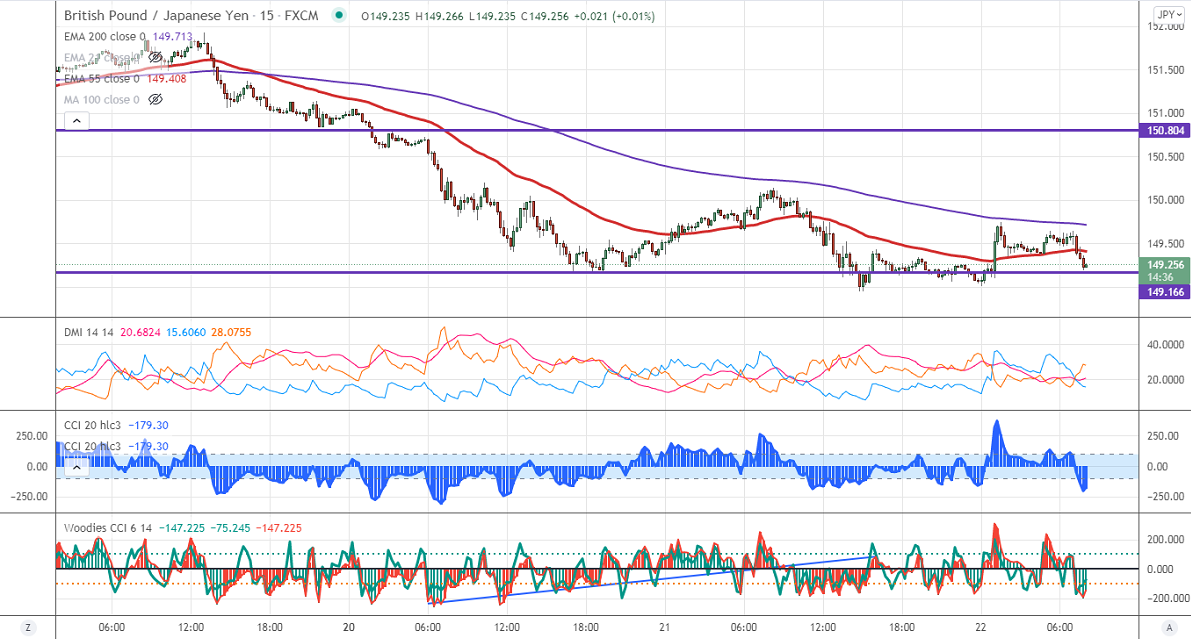Show the hidden EMA 21 indicator via its eye icon
1191x639 pixels.
[155, 57]
